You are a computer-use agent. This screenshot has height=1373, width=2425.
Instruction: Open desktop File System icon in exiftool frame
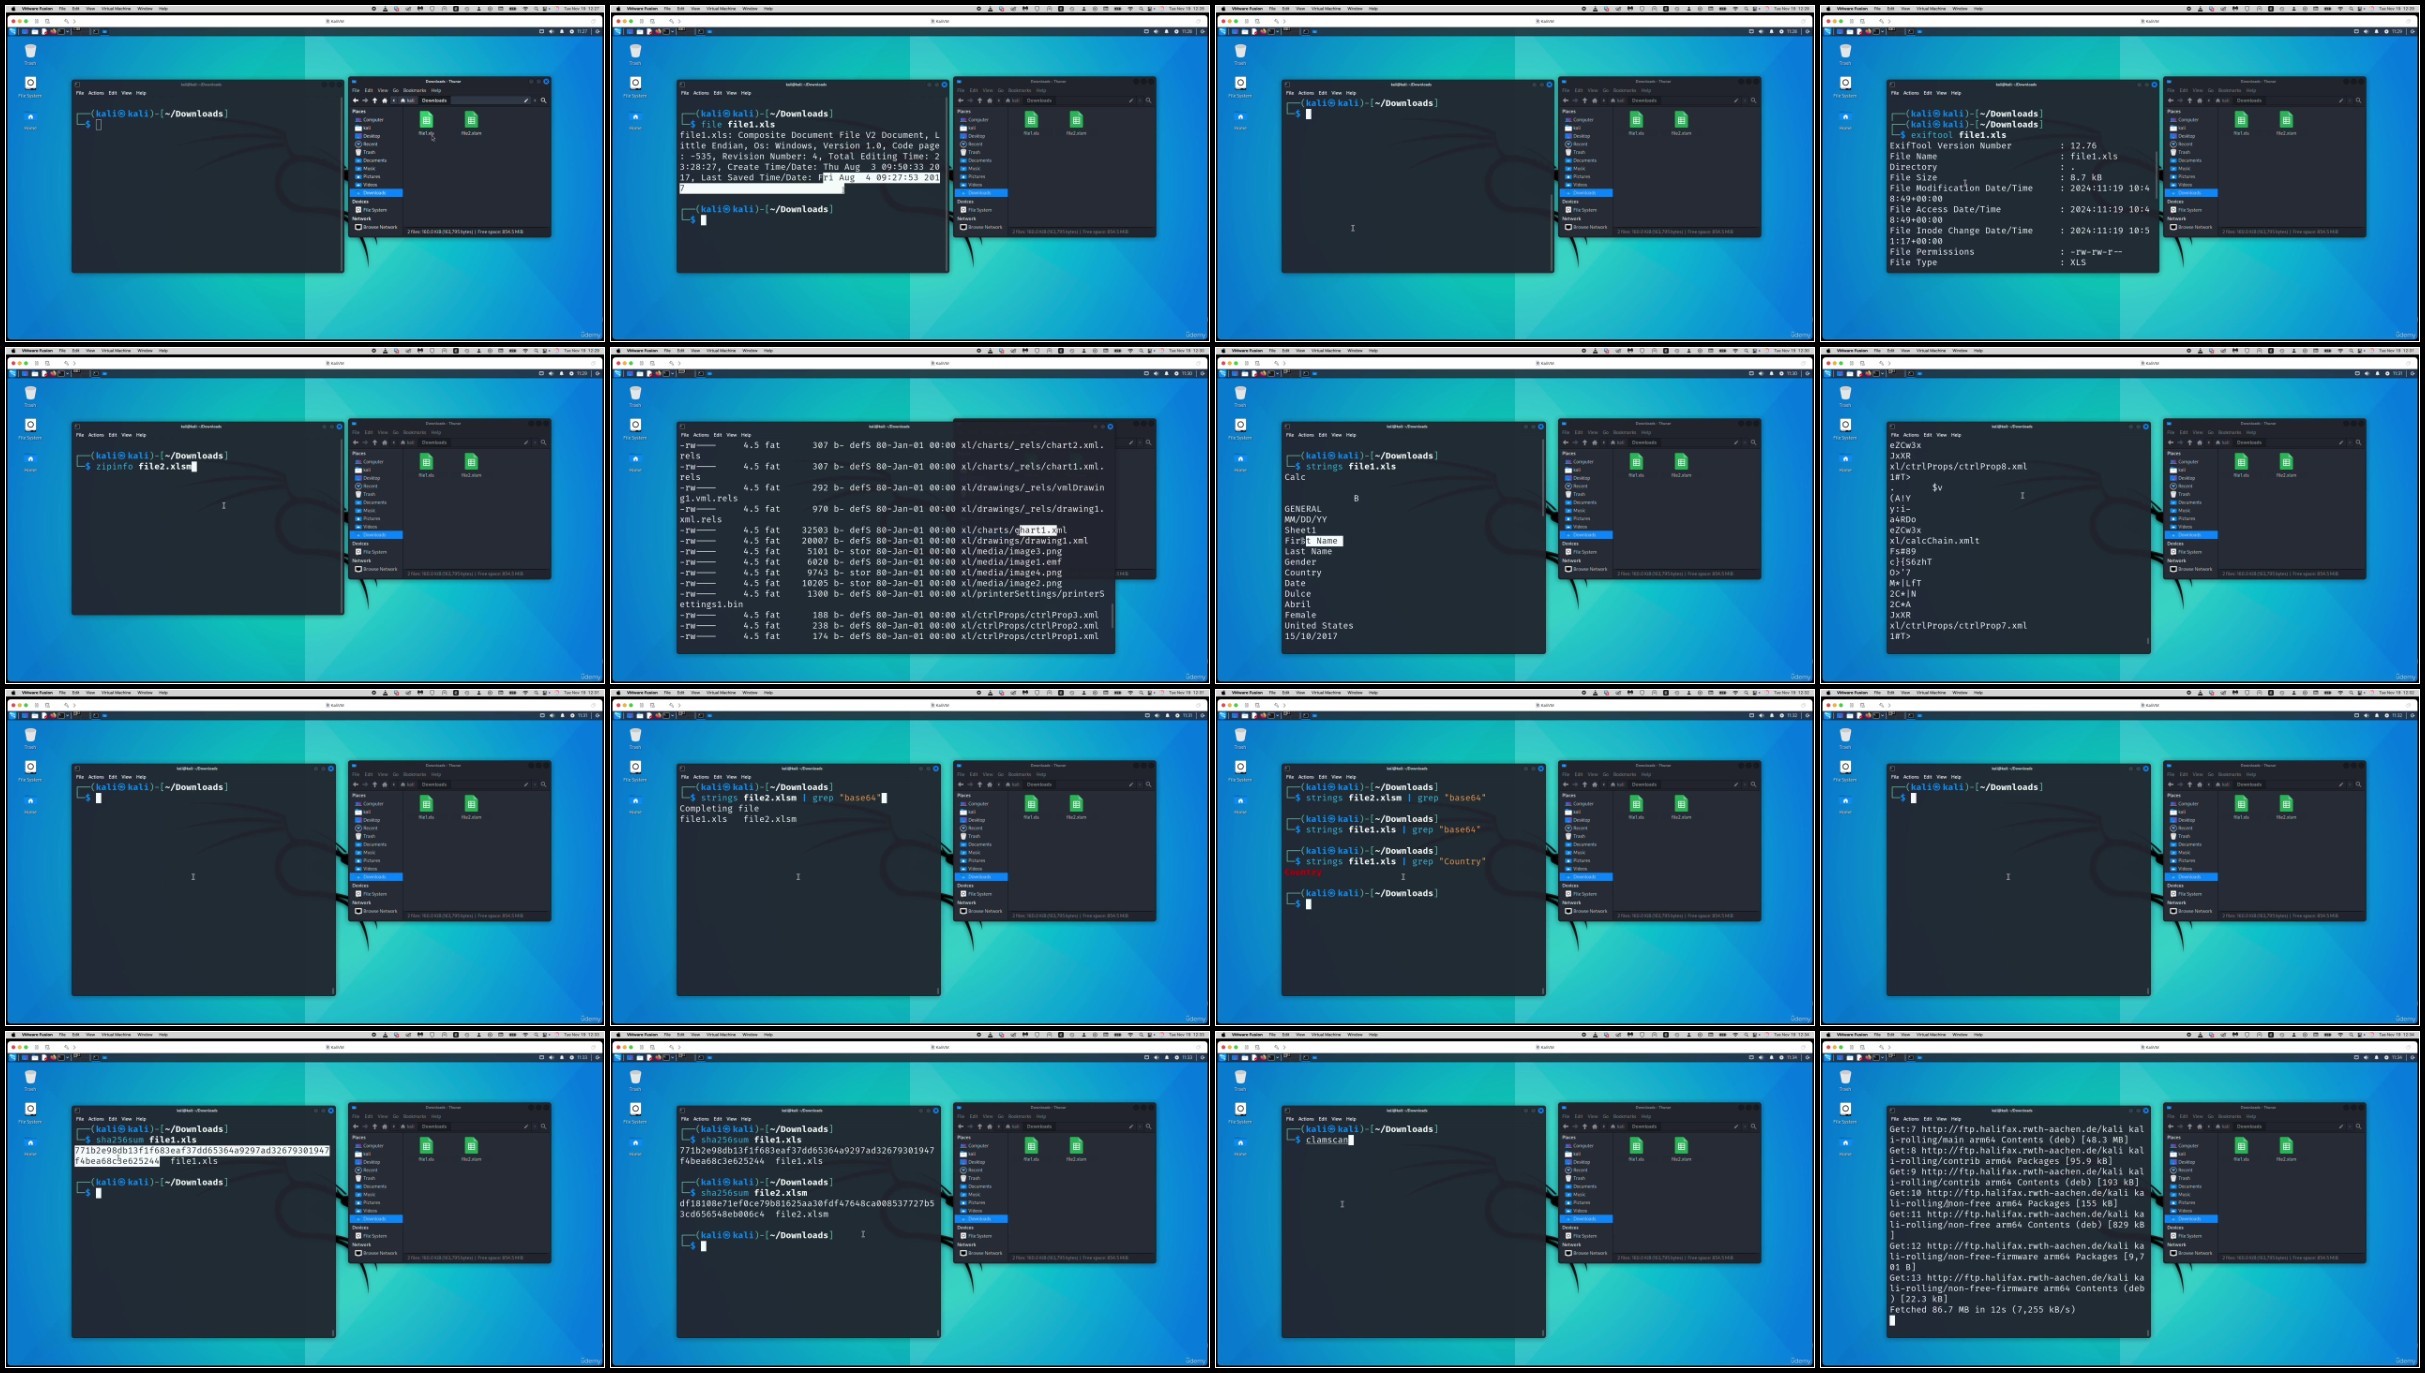coord(1845,85)
